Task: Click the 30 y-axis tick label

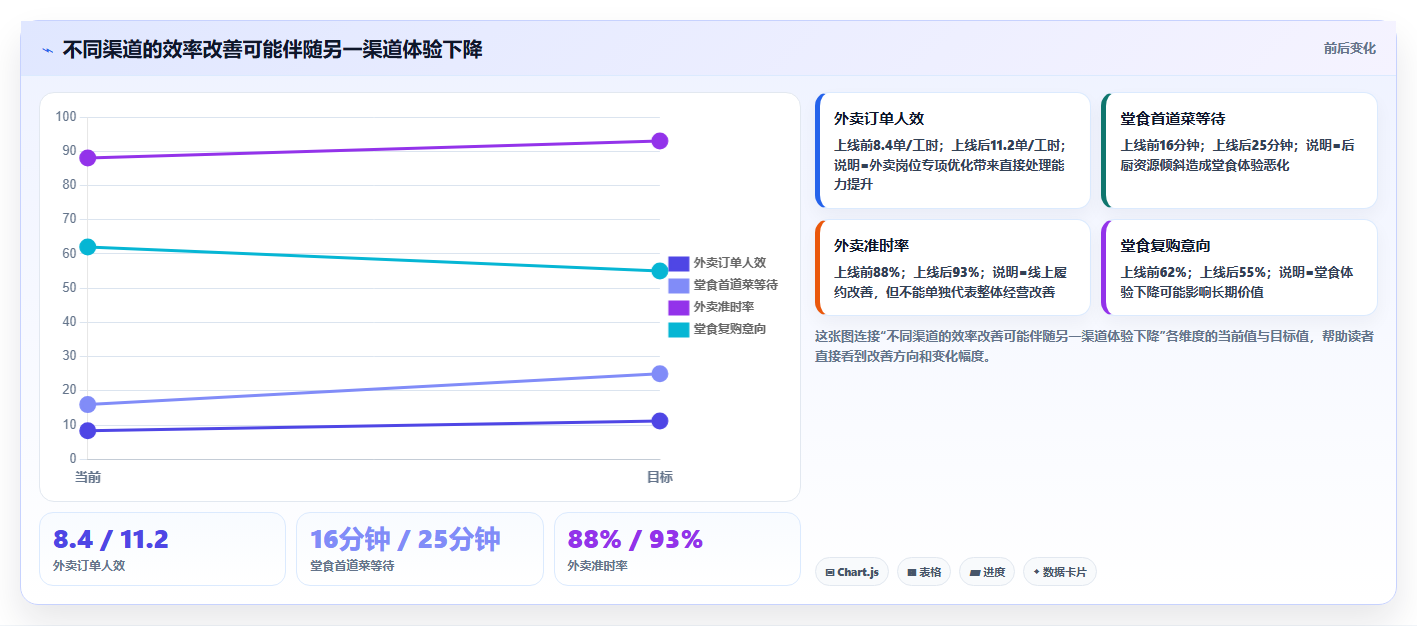Action: 69,356
